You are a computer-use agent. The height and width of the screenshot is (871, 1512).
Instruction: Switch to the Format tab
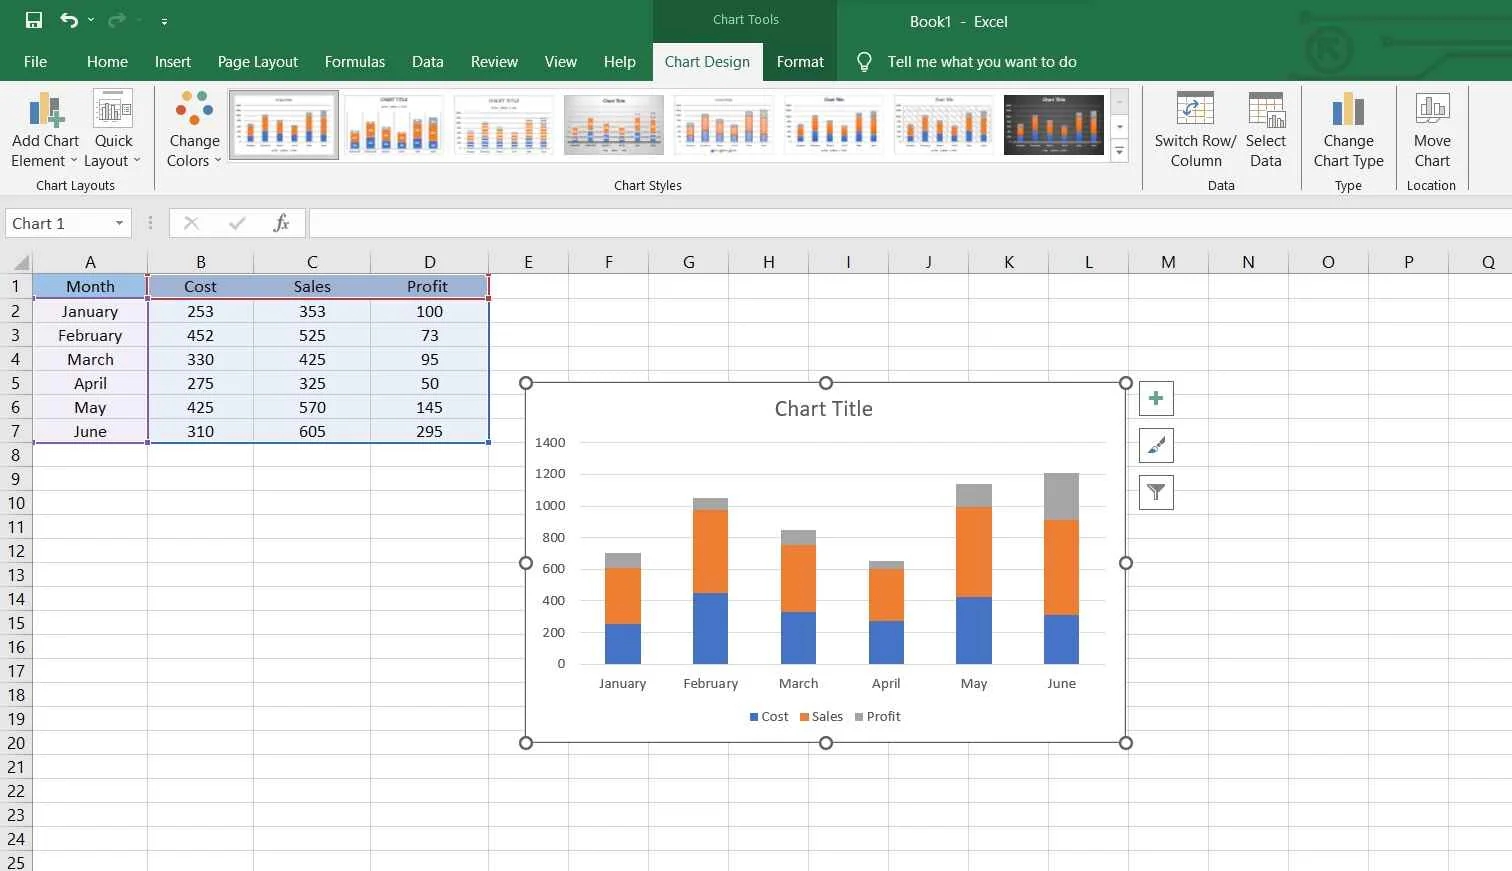point(800,61)
